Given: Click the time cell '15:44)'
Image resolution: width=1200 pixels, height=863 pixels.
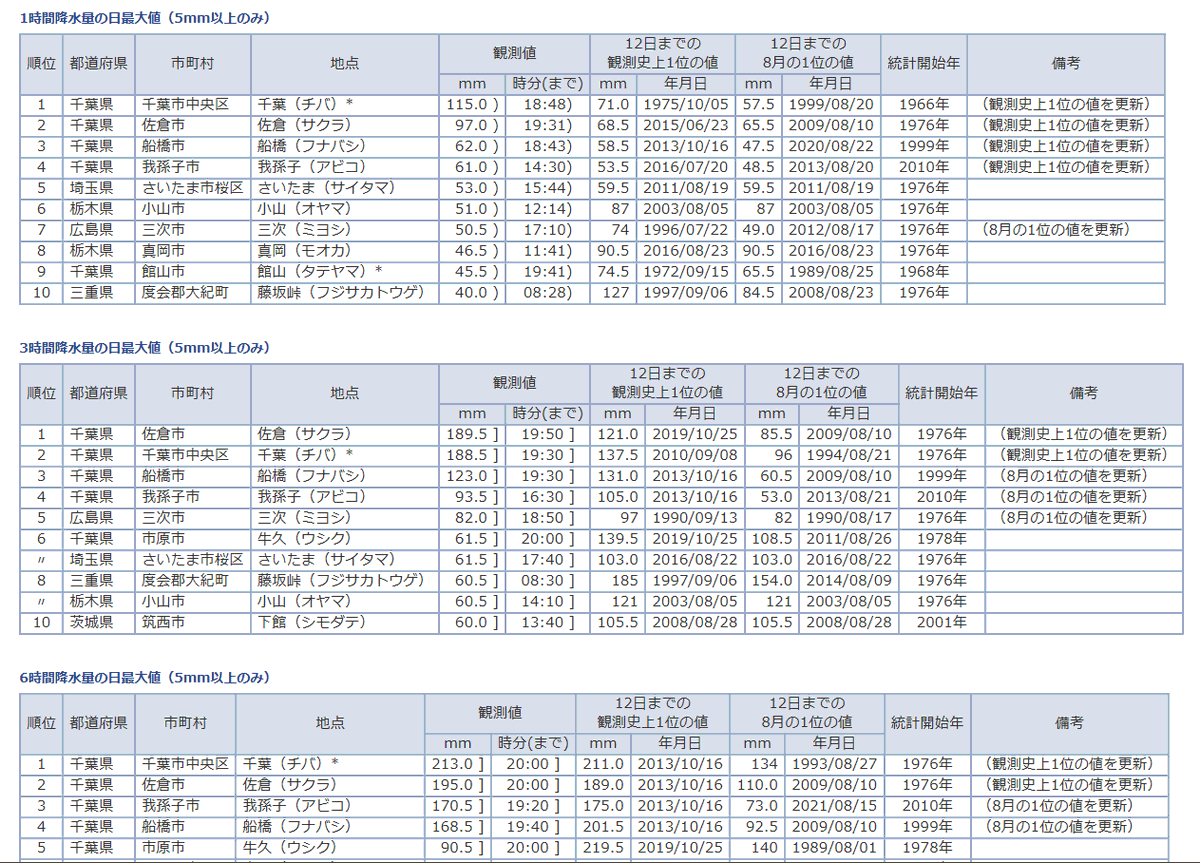Looking at the screenshot, I should 550,188.
